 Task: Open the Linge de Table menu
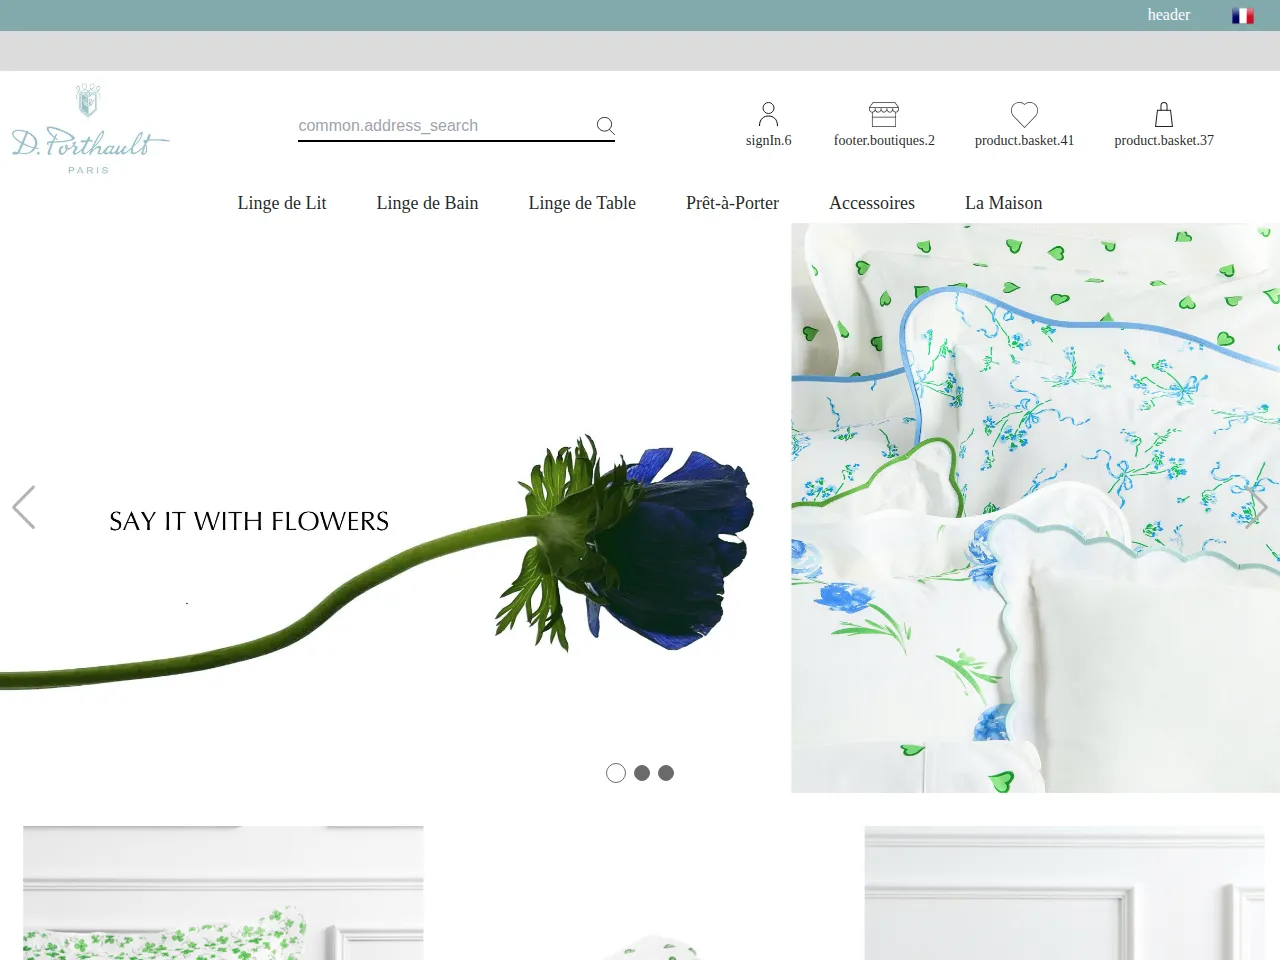582,203
